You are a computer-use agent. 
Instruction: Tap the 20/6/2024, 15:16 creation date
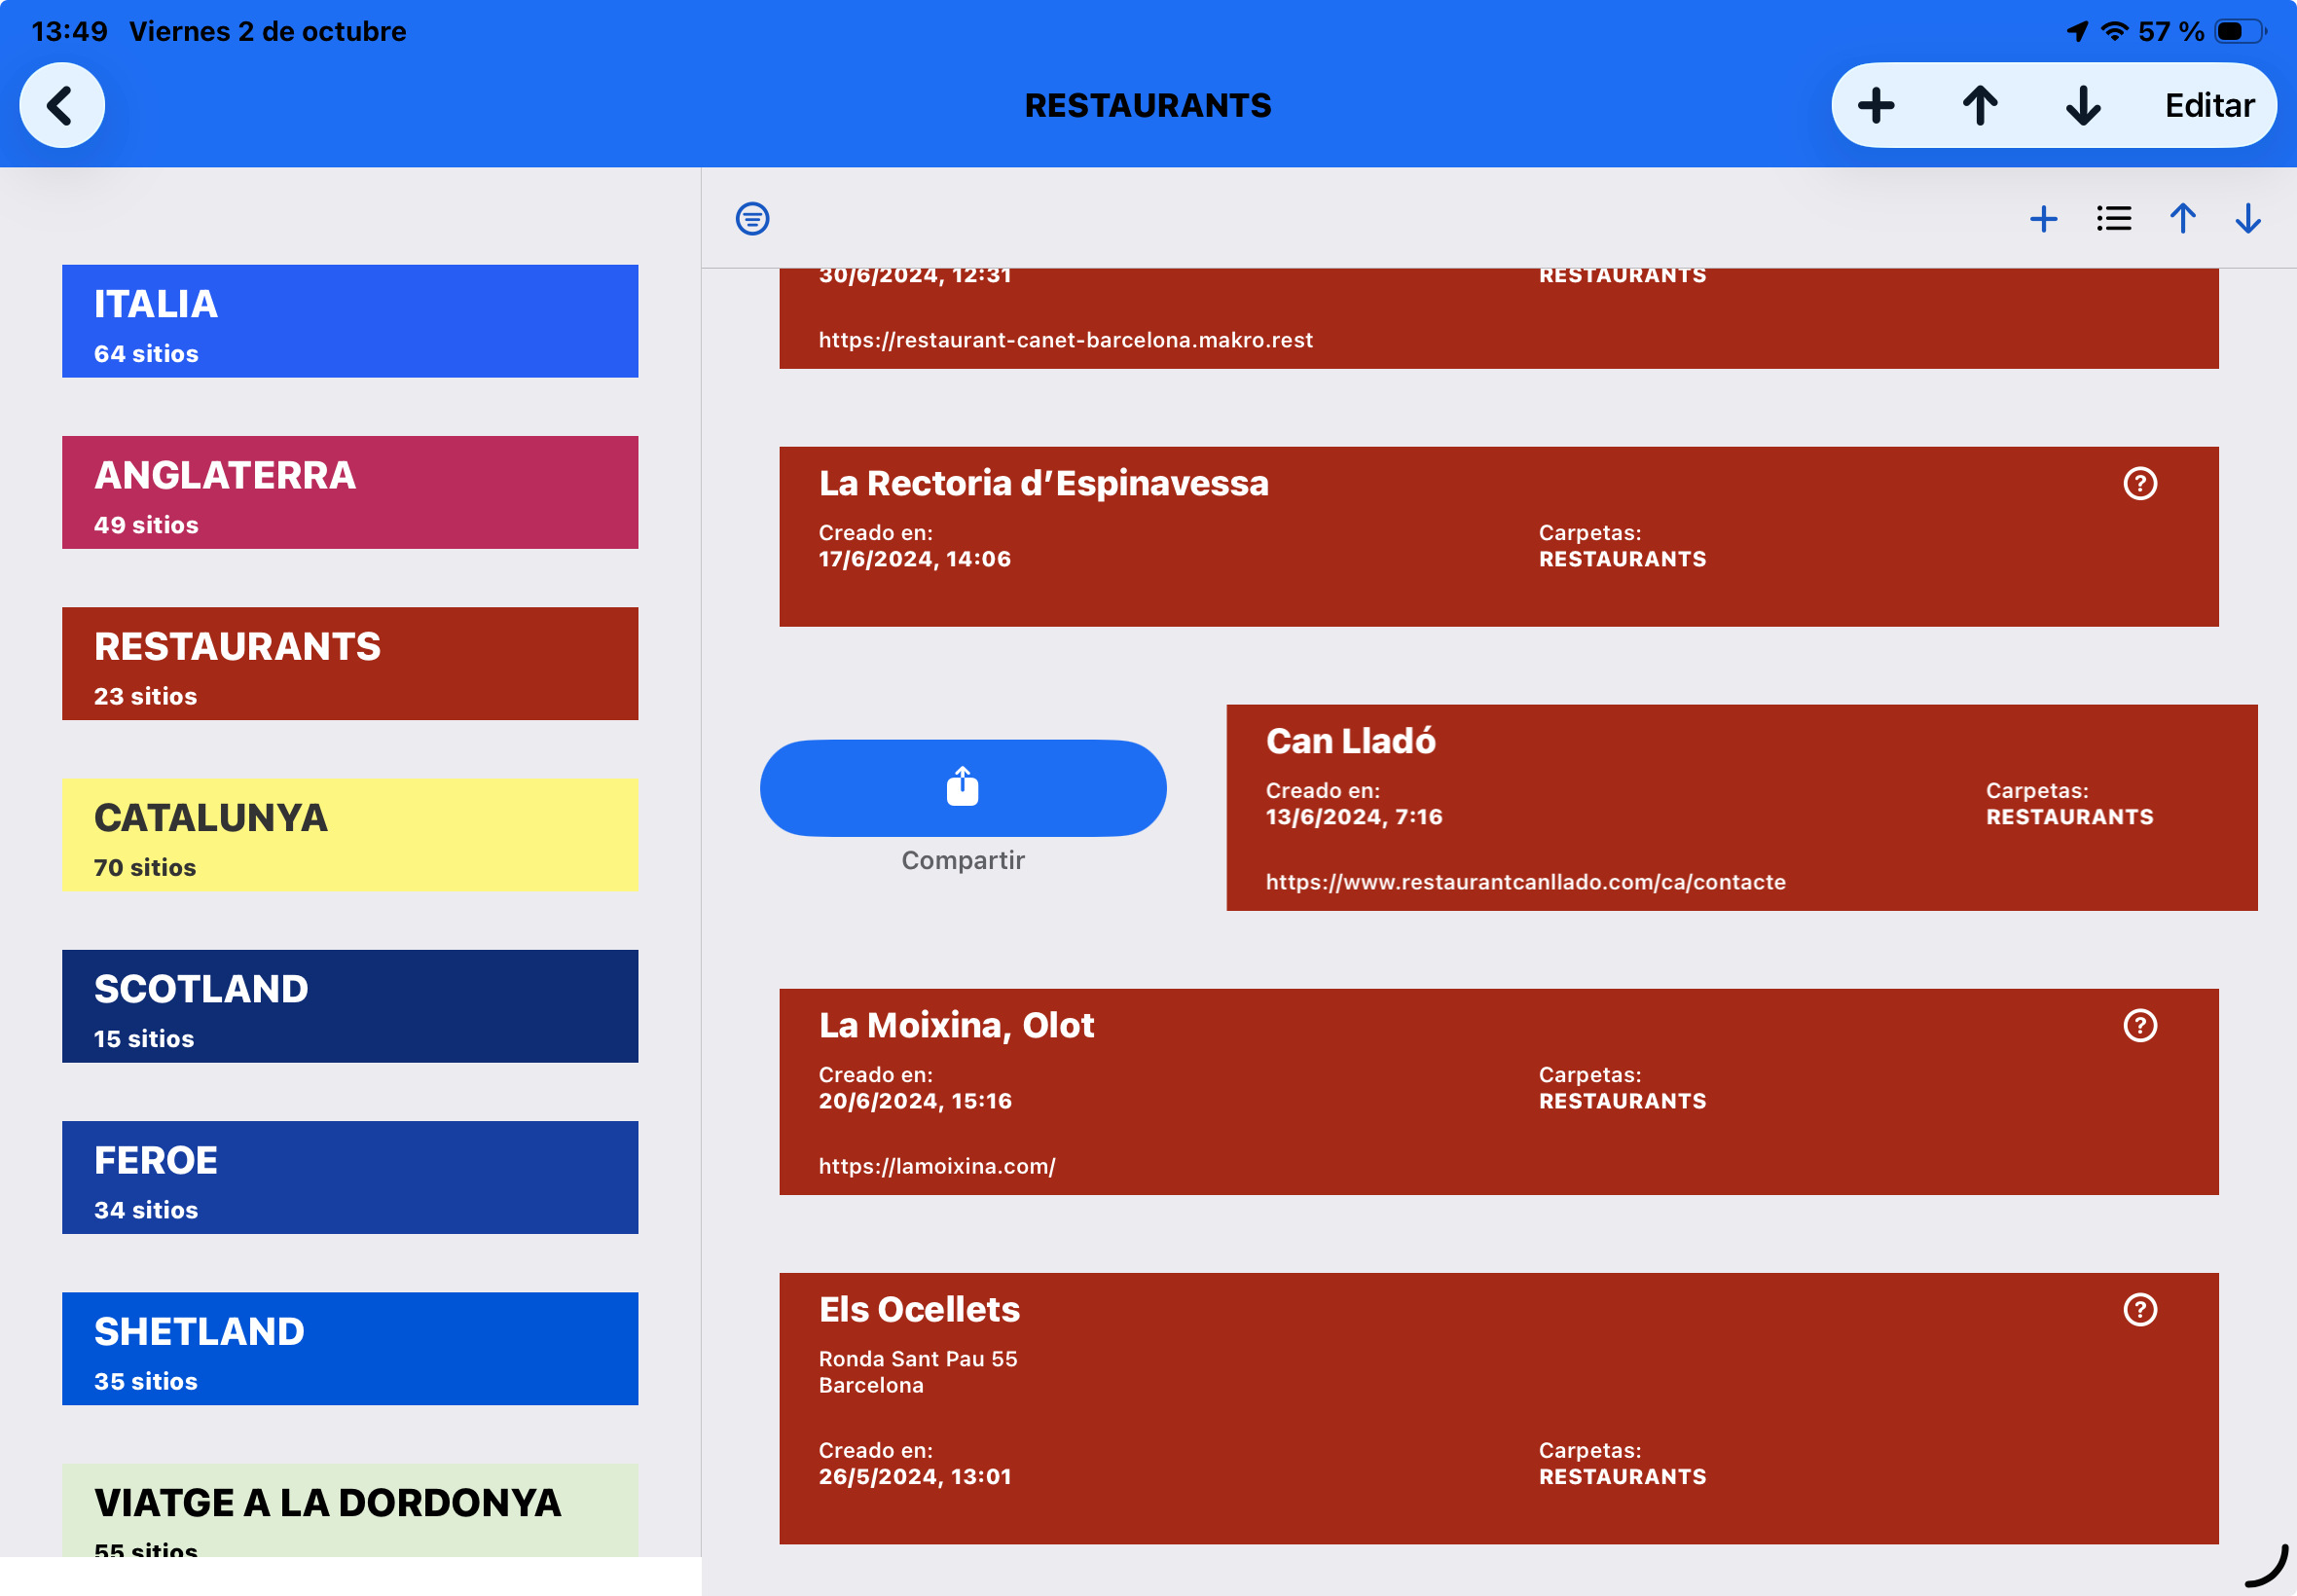915,1101
